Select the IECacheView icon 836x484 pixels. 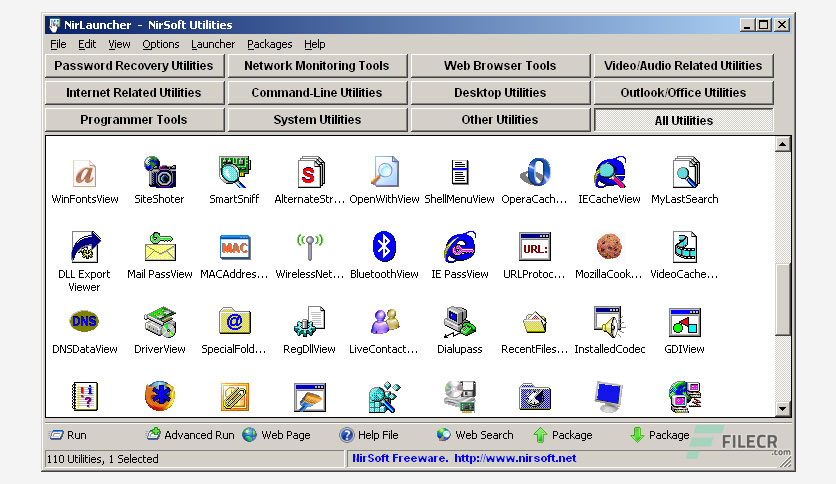tap(609, 172)
